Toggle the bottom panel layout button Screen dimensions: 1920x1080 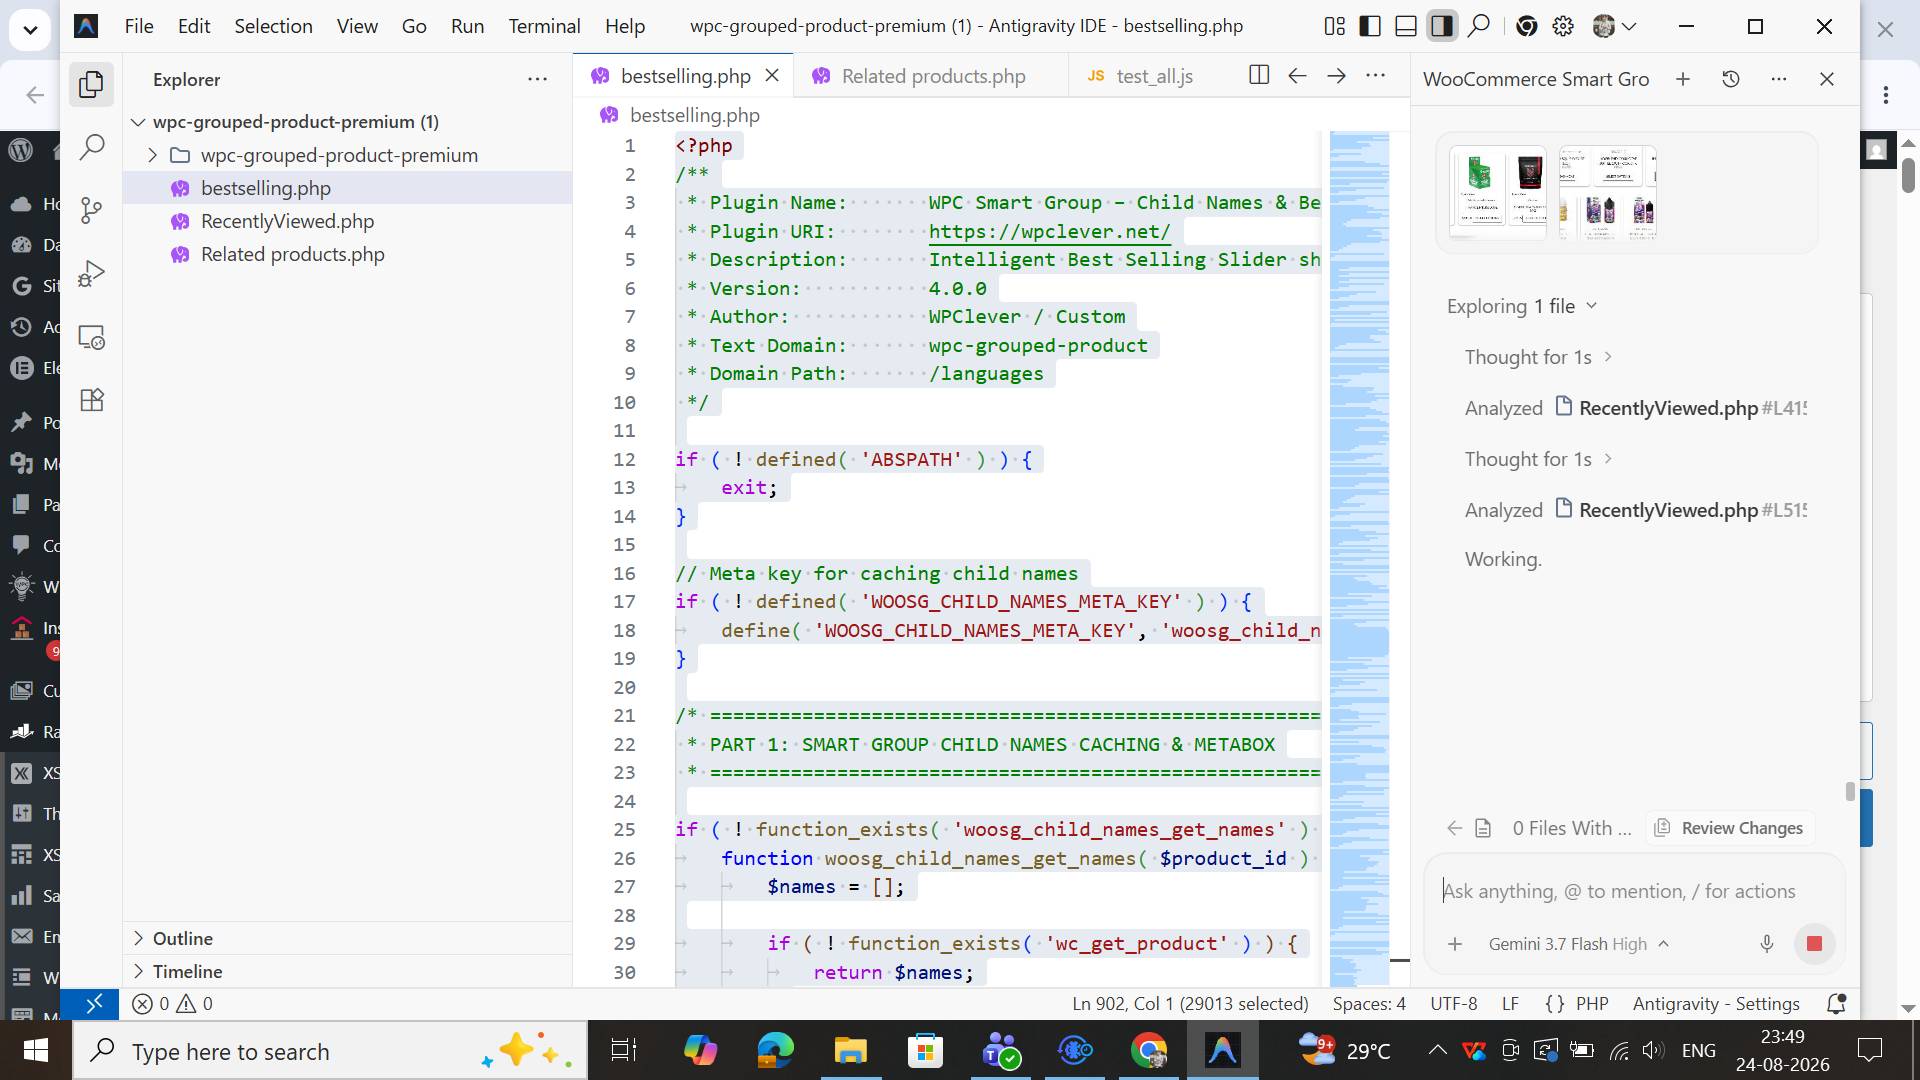[x=1406, y=26]
